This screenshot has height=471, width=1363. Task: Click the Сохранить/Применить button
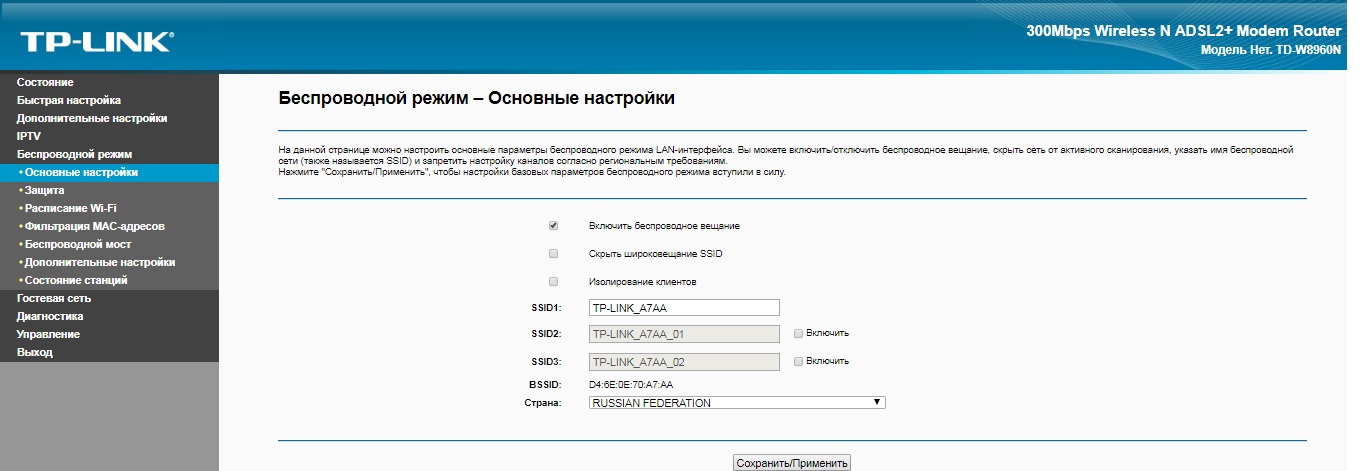point(791,463)
